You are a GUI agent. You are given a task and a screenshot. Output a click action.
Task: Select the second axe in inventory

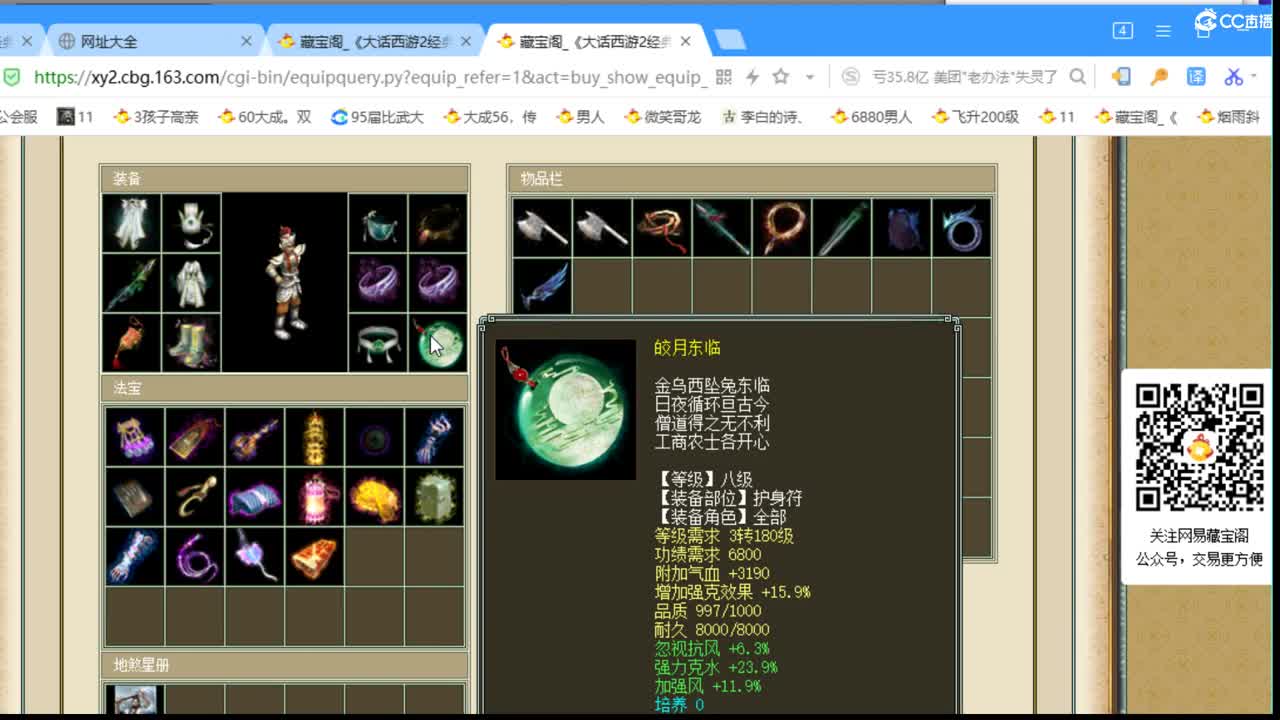pyautogui.click(x=602, y=227)
